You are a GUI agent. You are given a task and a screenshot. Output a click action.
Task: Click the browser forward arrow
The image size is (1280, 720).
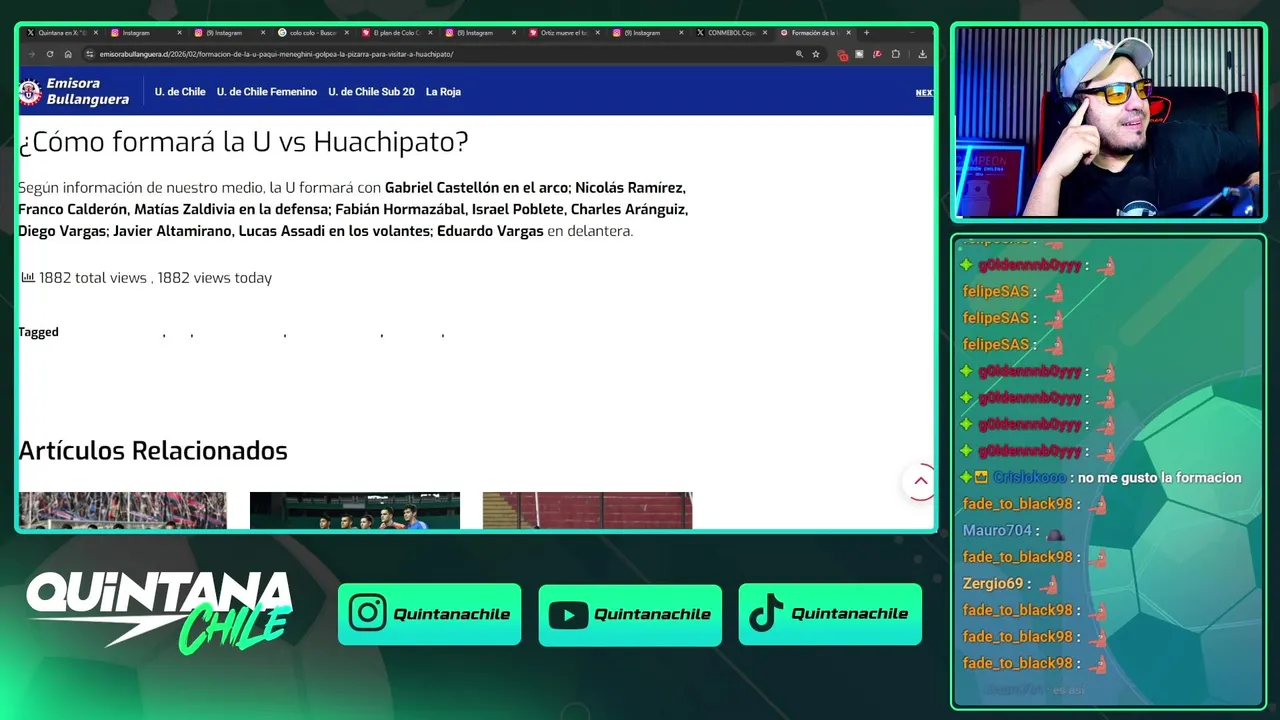tap(32, 54)
